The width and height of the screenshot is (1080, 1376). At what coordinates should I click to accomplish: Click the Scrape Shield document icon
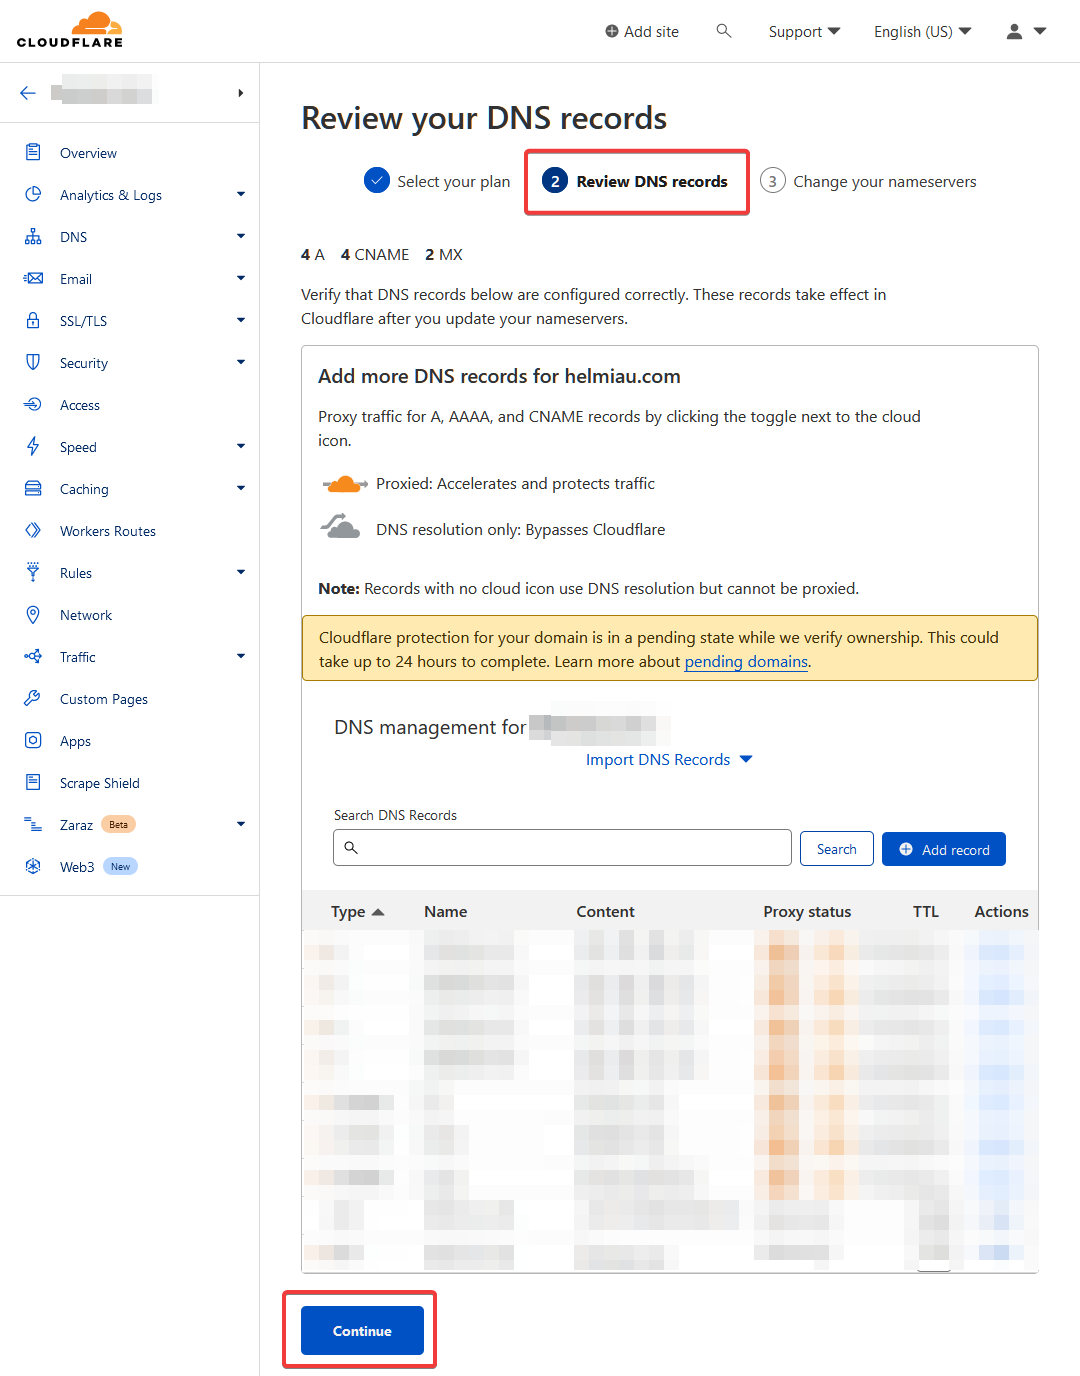[33, 782]
